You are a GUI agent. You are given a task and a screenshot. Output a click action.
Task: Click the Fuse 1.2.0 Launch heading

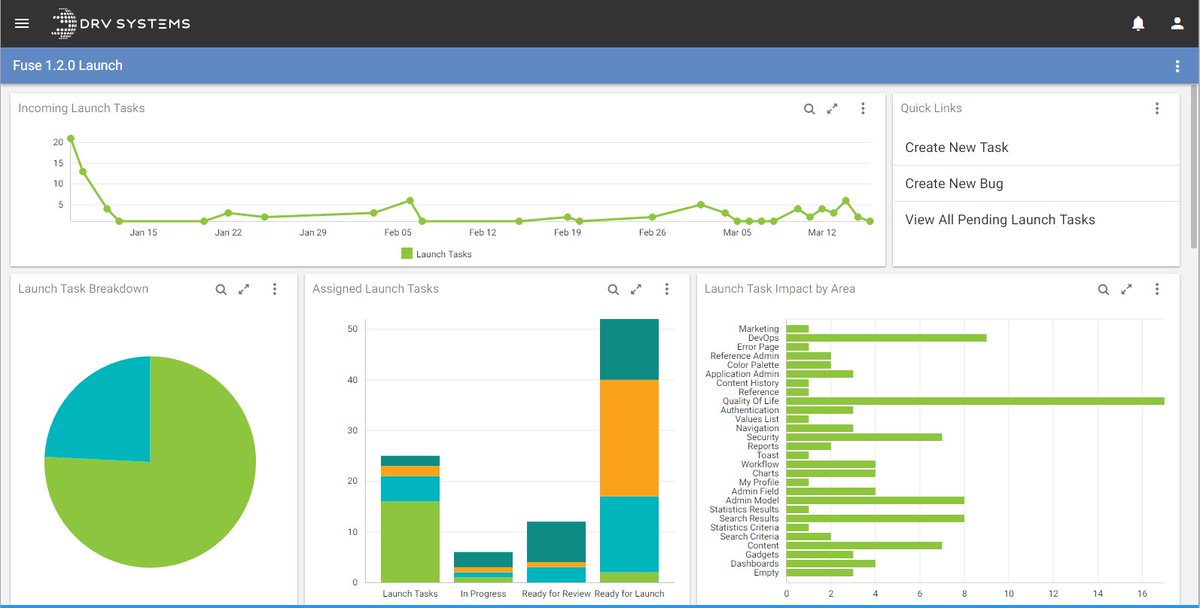[68, 66]
